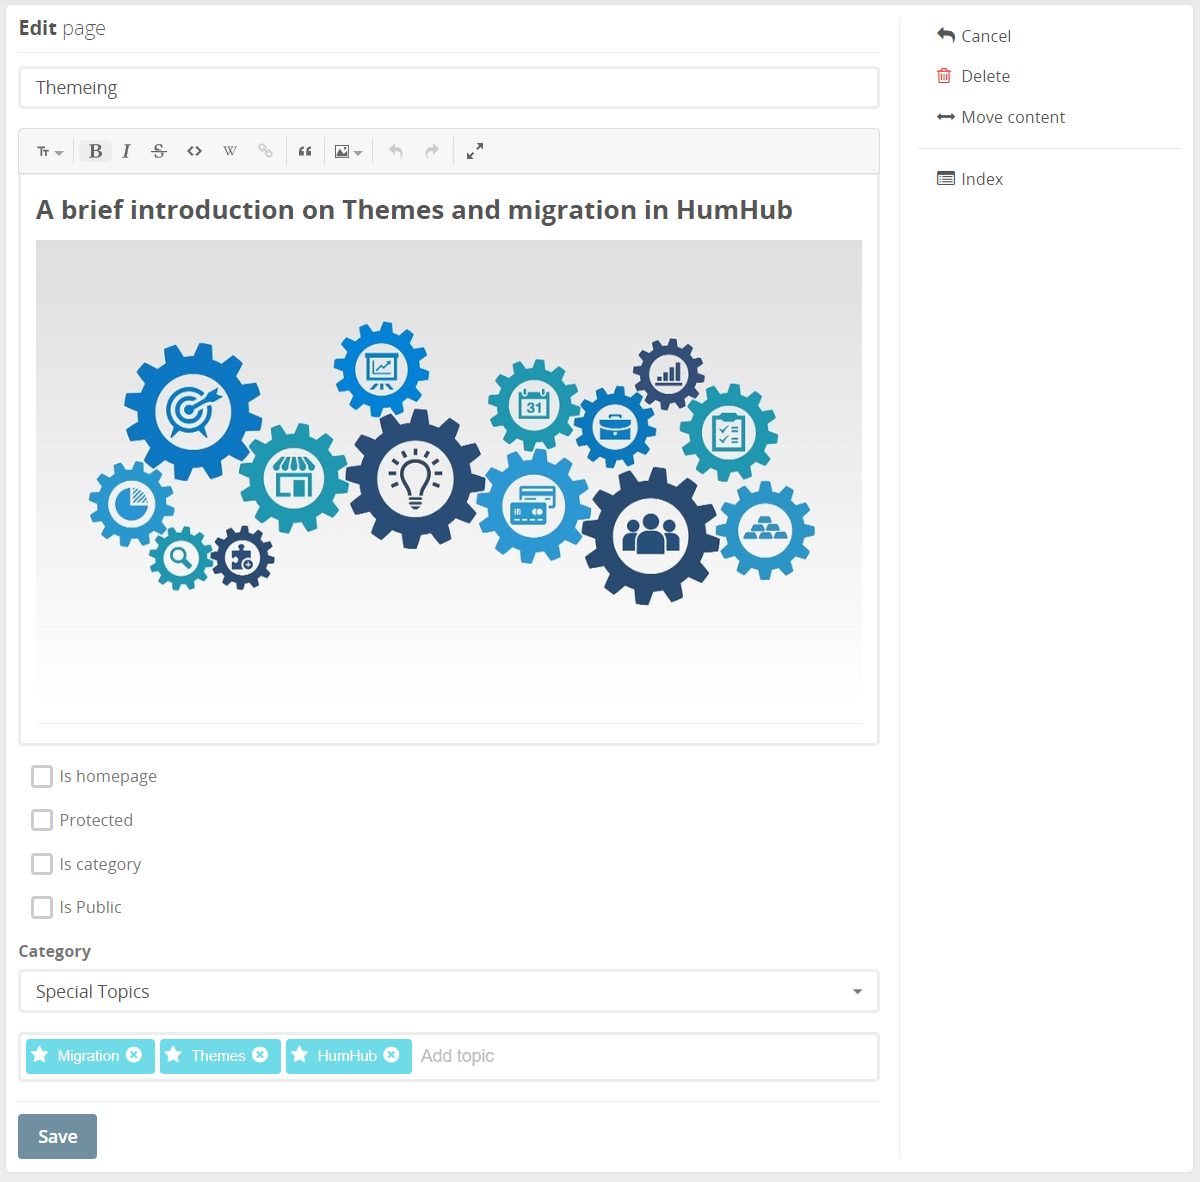Click the wiki link icon
The height and width of the screenshot is (1182, 1200).
(x=230, y=151)
